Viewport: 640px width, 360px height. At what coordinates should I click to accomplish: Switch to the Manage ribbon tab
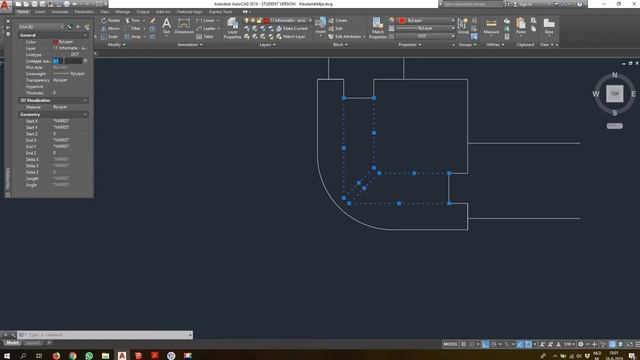pos(122,12)
